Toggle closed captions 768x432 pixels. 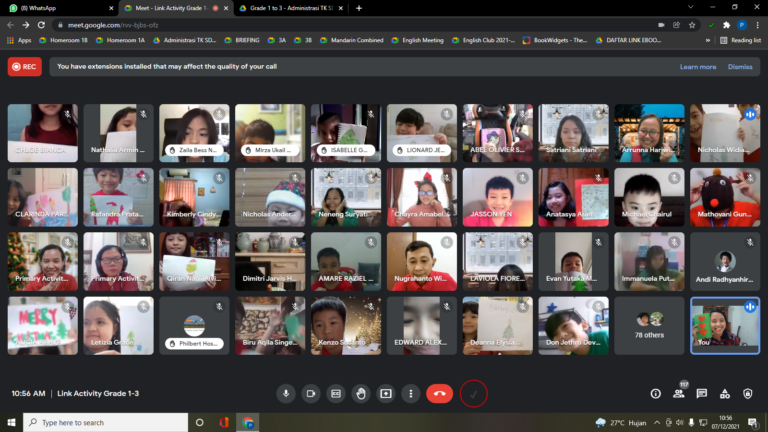(x=336, y=394)
